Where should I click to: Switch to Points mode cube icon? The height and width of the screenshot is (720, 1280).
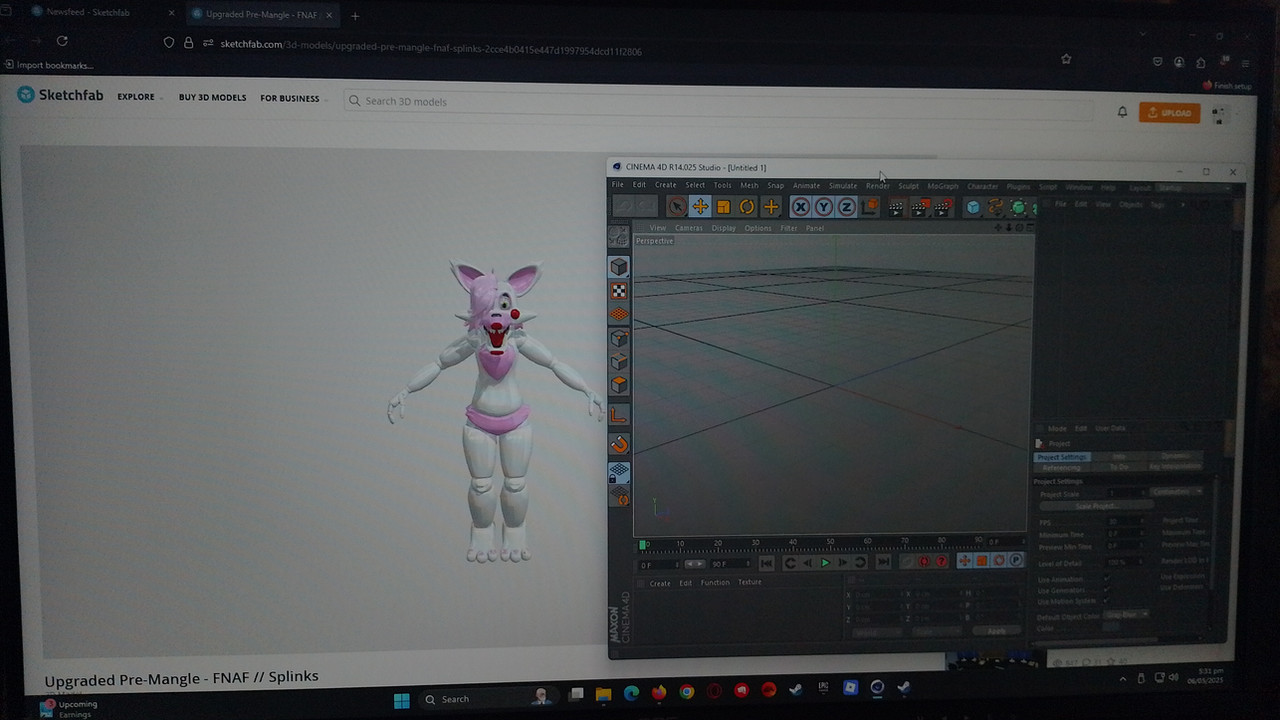619,338
